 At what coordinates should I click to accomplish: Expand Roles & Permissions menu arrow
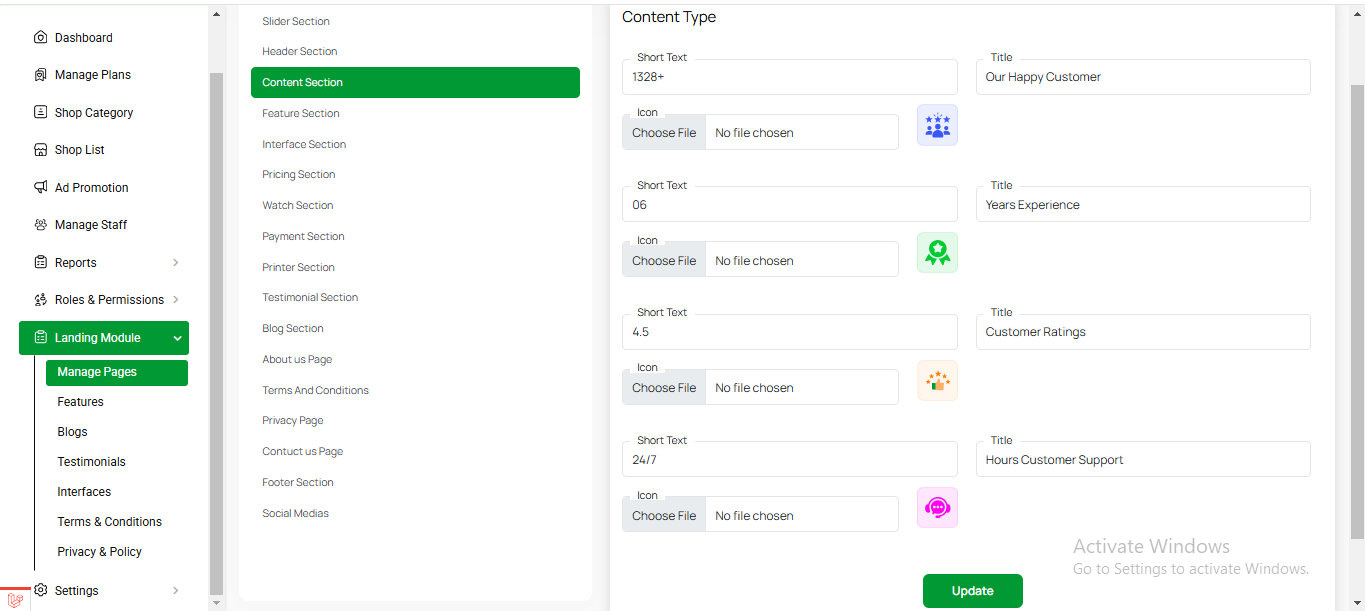(x=176, y=300)
